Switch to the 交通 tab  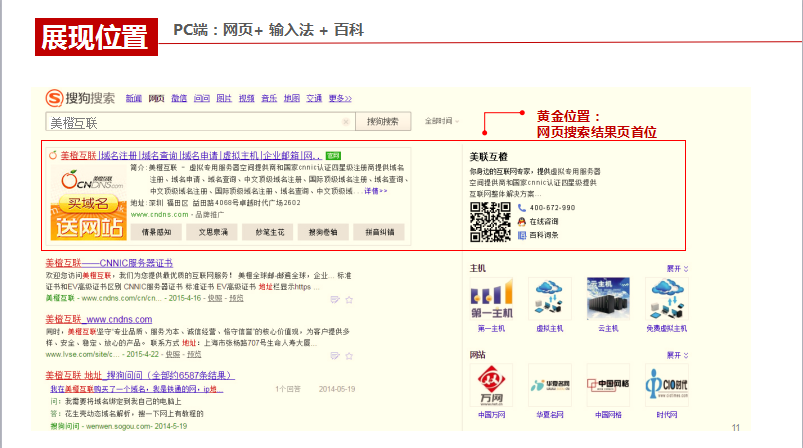pyautogui.click(x=314, y=98)
